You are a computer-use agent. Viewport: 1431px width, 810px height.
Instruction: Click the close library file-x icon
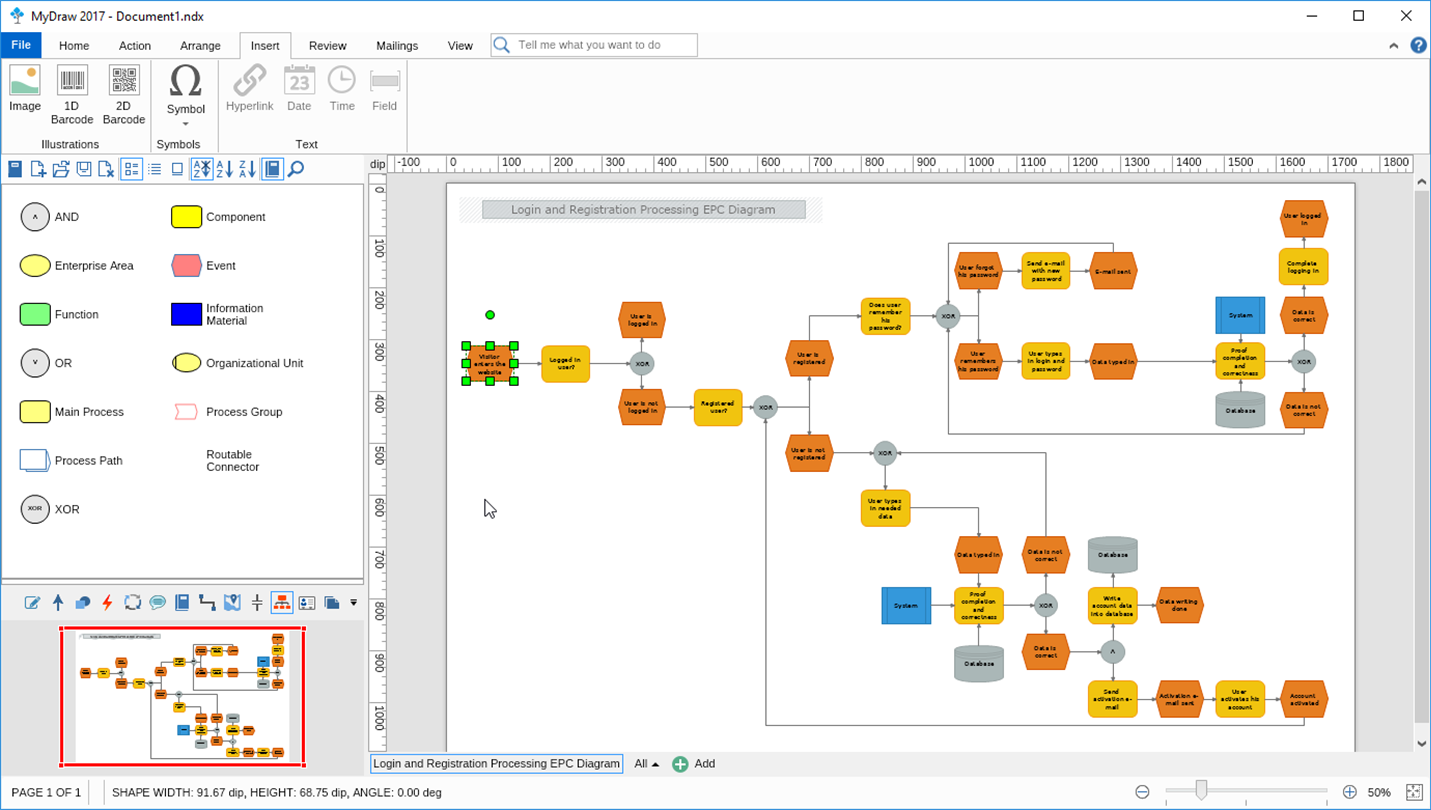point(106,169)
